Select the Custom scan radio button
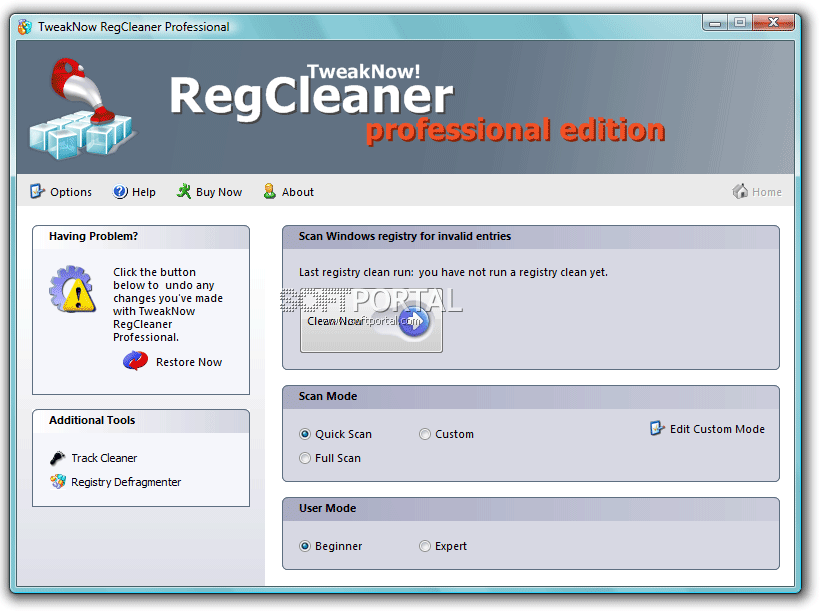The width and height of the screenshot is (820, 613). [x=425, y=434]
